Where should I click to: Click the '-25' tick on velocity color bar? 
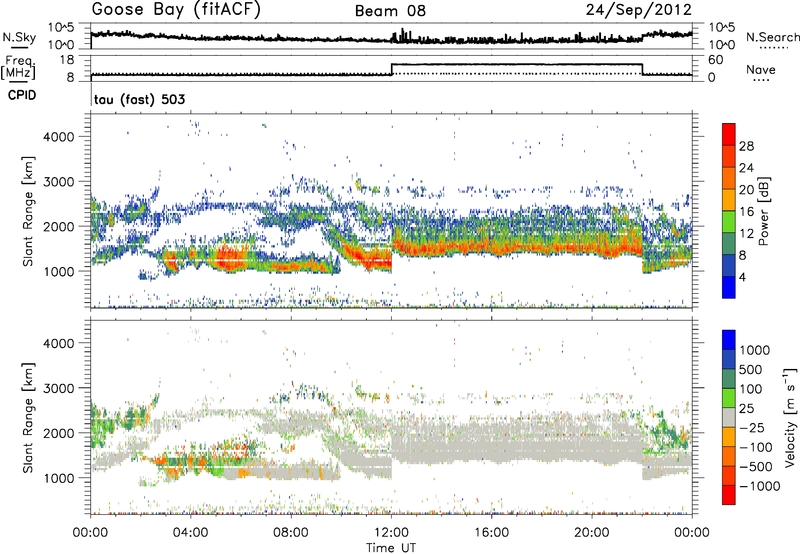coord(752,427)
